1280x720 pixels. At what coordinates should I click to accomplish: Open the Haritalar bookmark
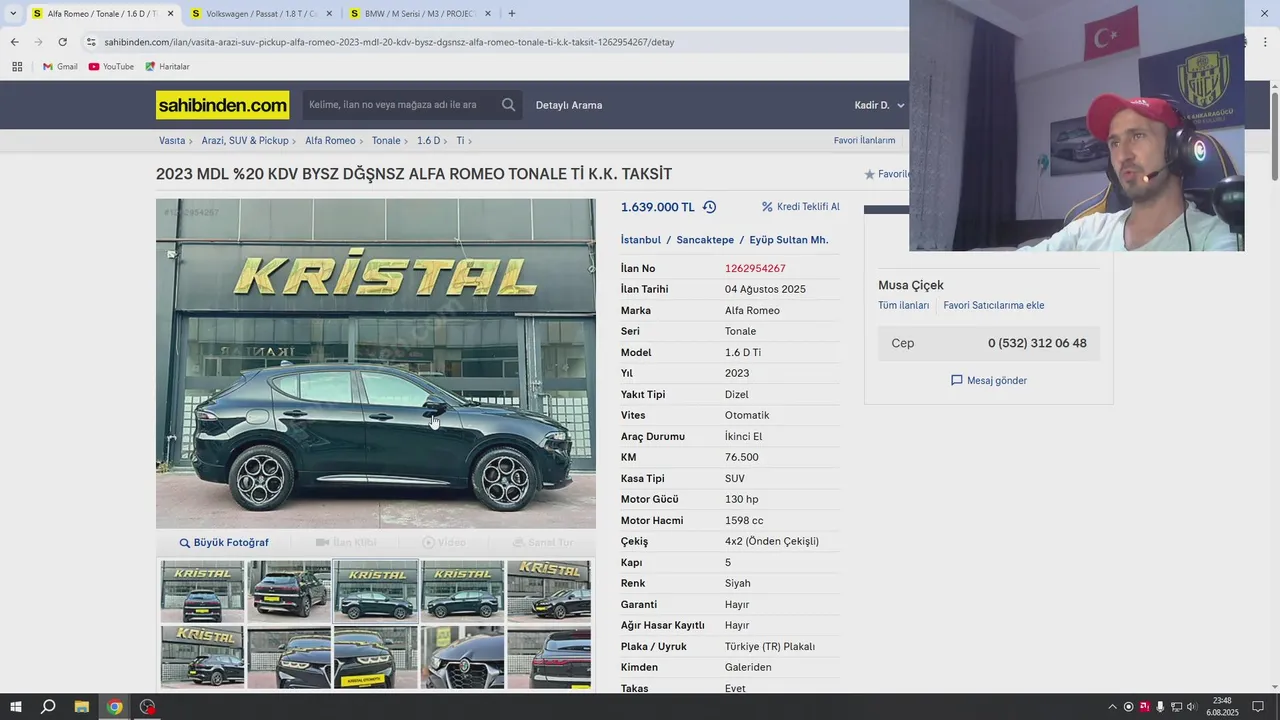tap(167, 67)
